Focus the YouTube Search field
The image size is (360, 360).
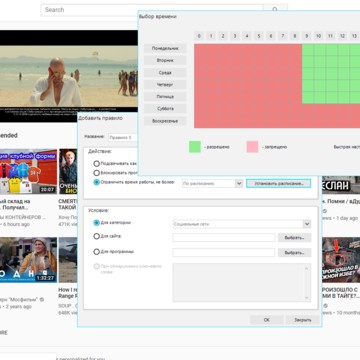coord(152,10)
